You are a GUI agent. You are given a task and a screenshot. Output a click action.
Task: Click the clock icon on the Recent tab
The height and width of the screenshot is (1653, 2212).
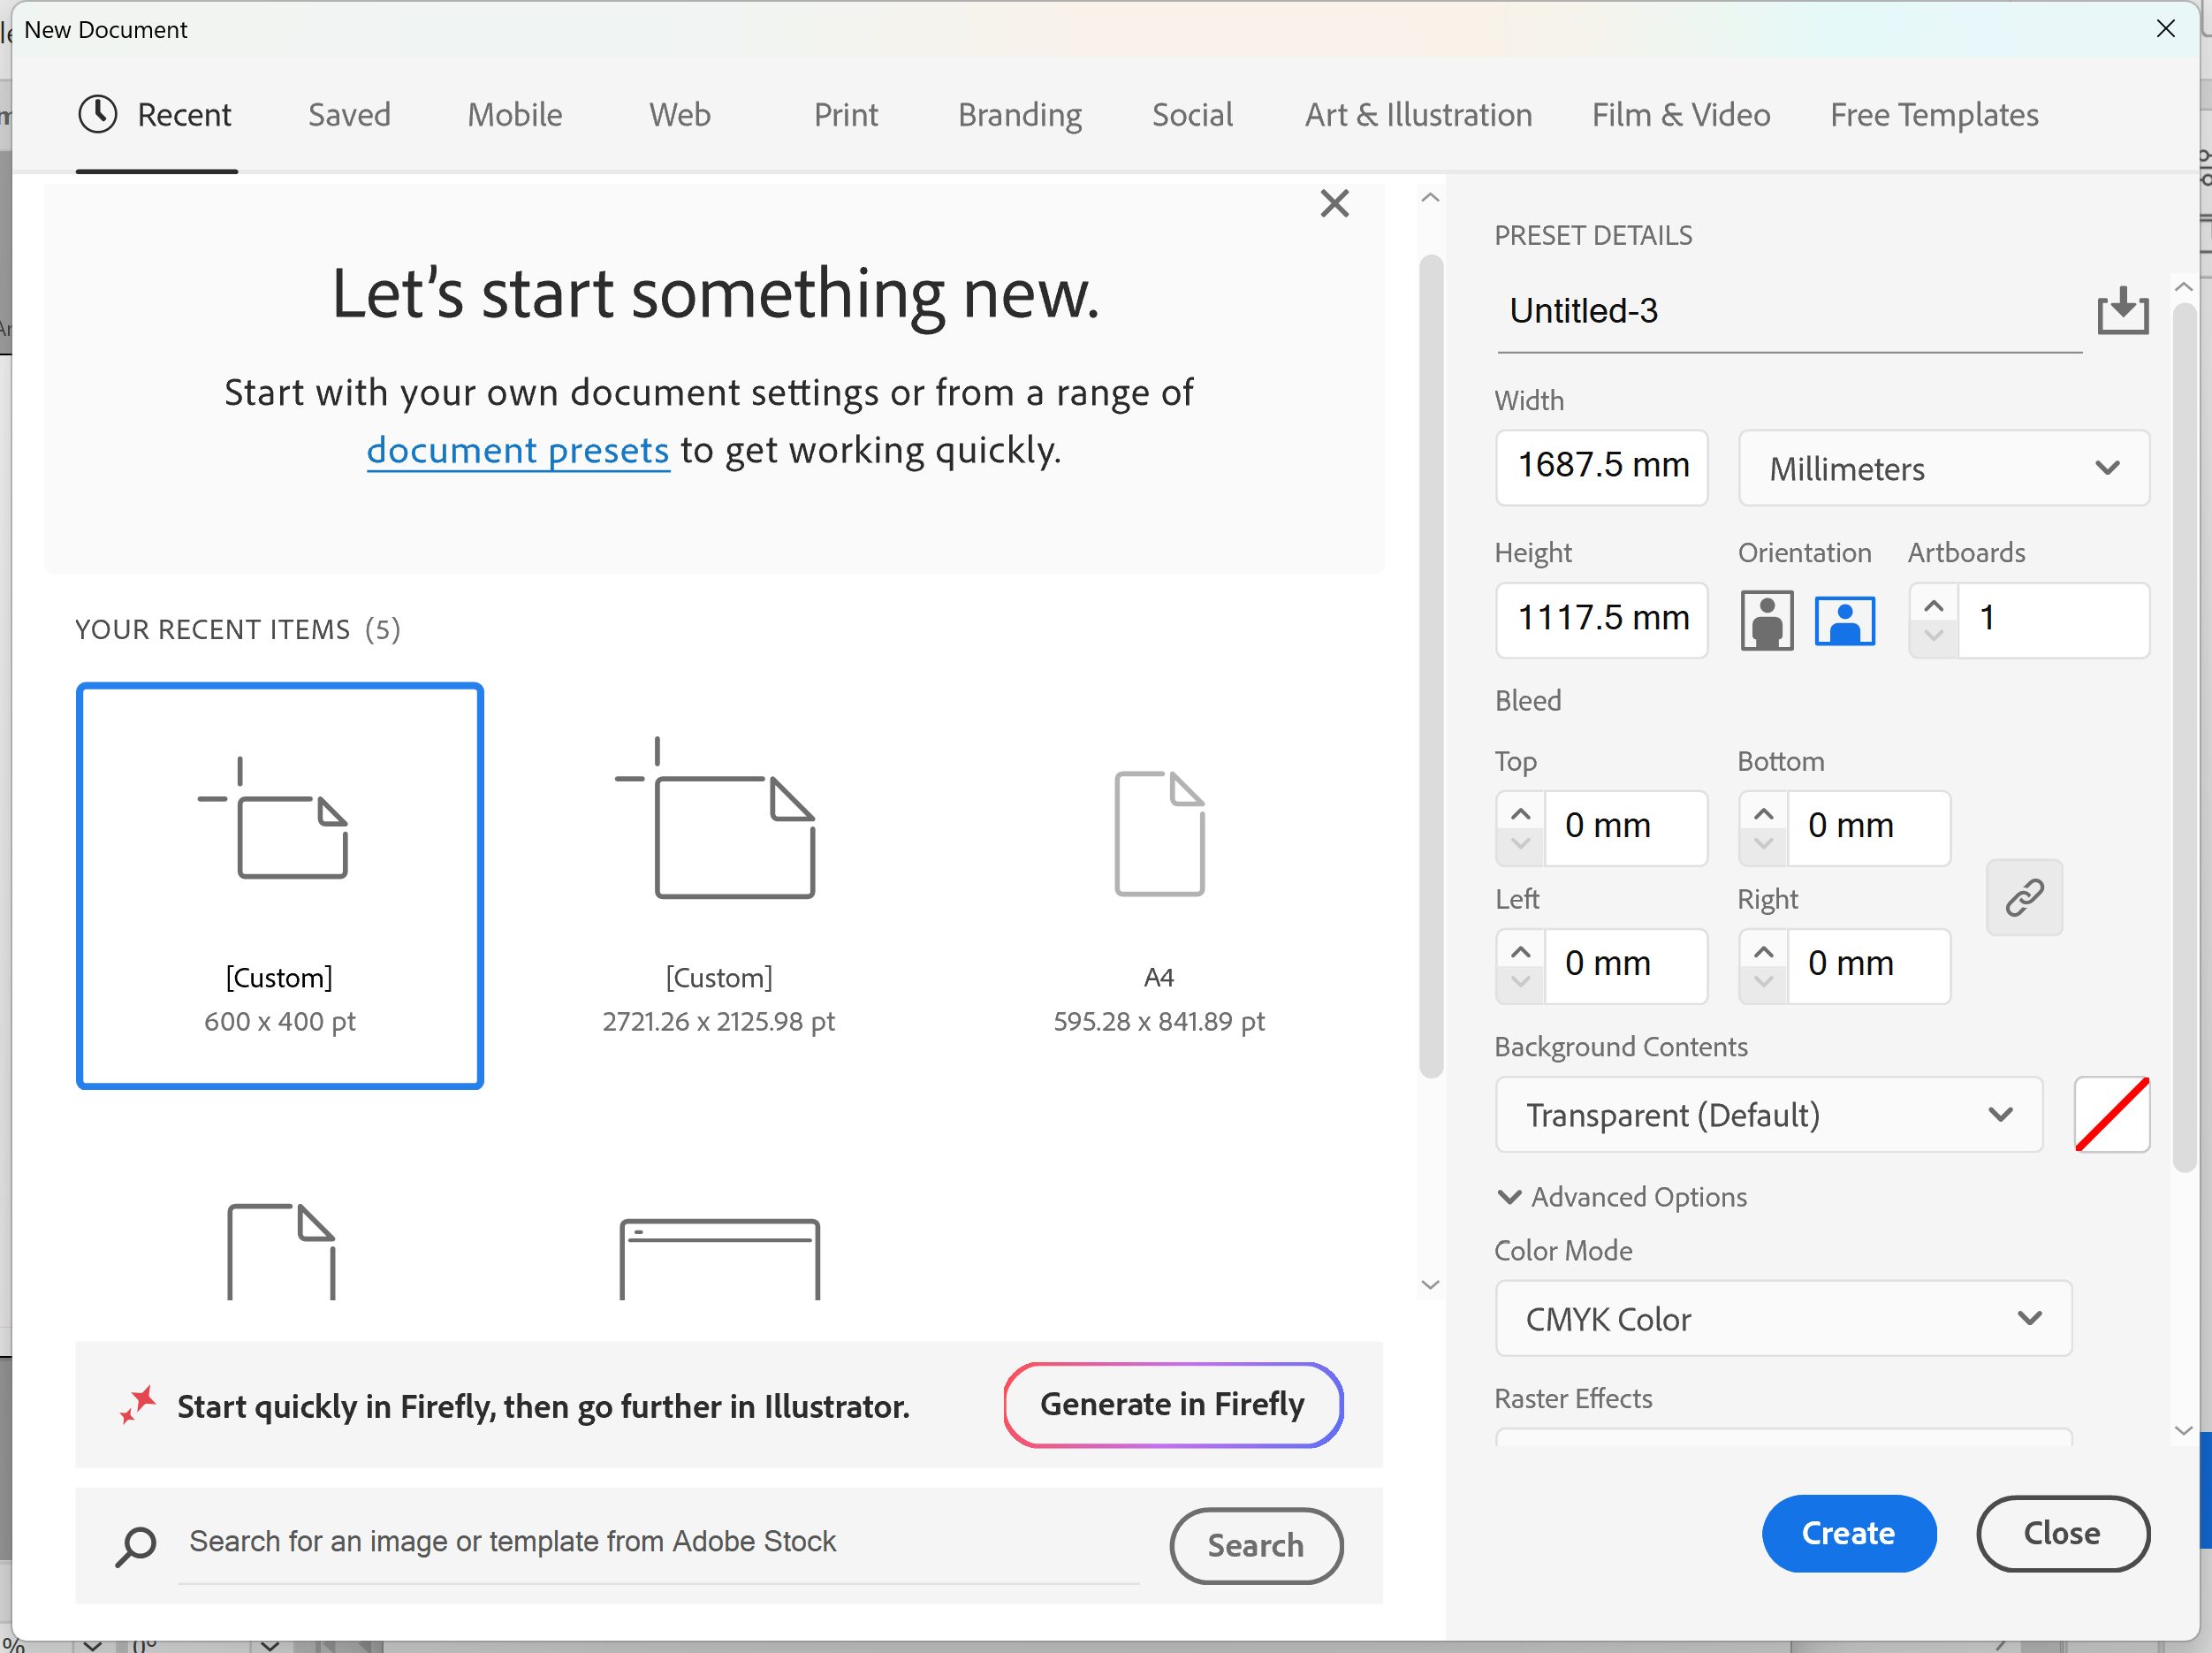98,114
